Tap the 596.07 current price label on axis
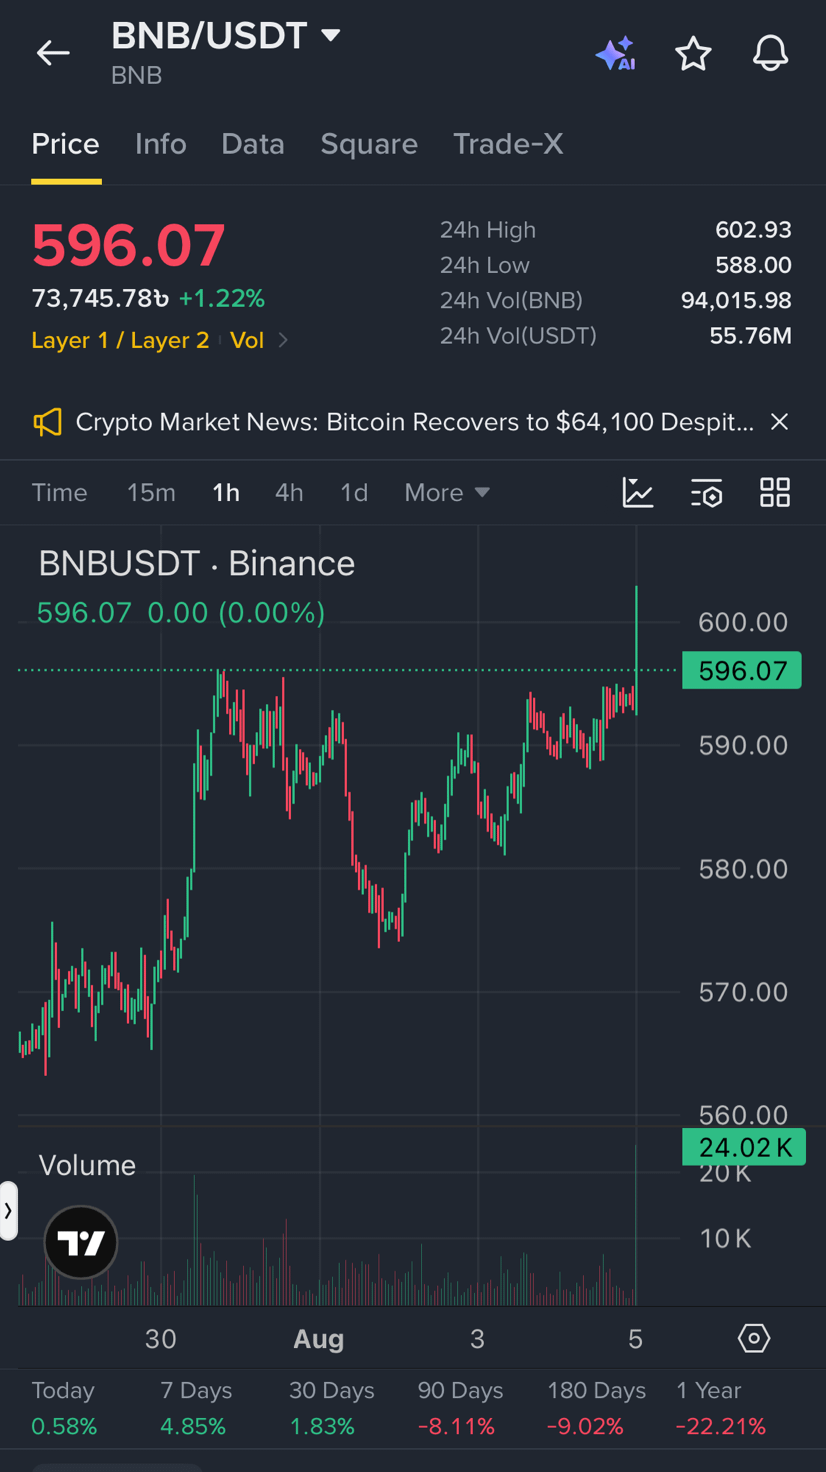The height and width of the screenshot is (1472, 826). [742, 670]
